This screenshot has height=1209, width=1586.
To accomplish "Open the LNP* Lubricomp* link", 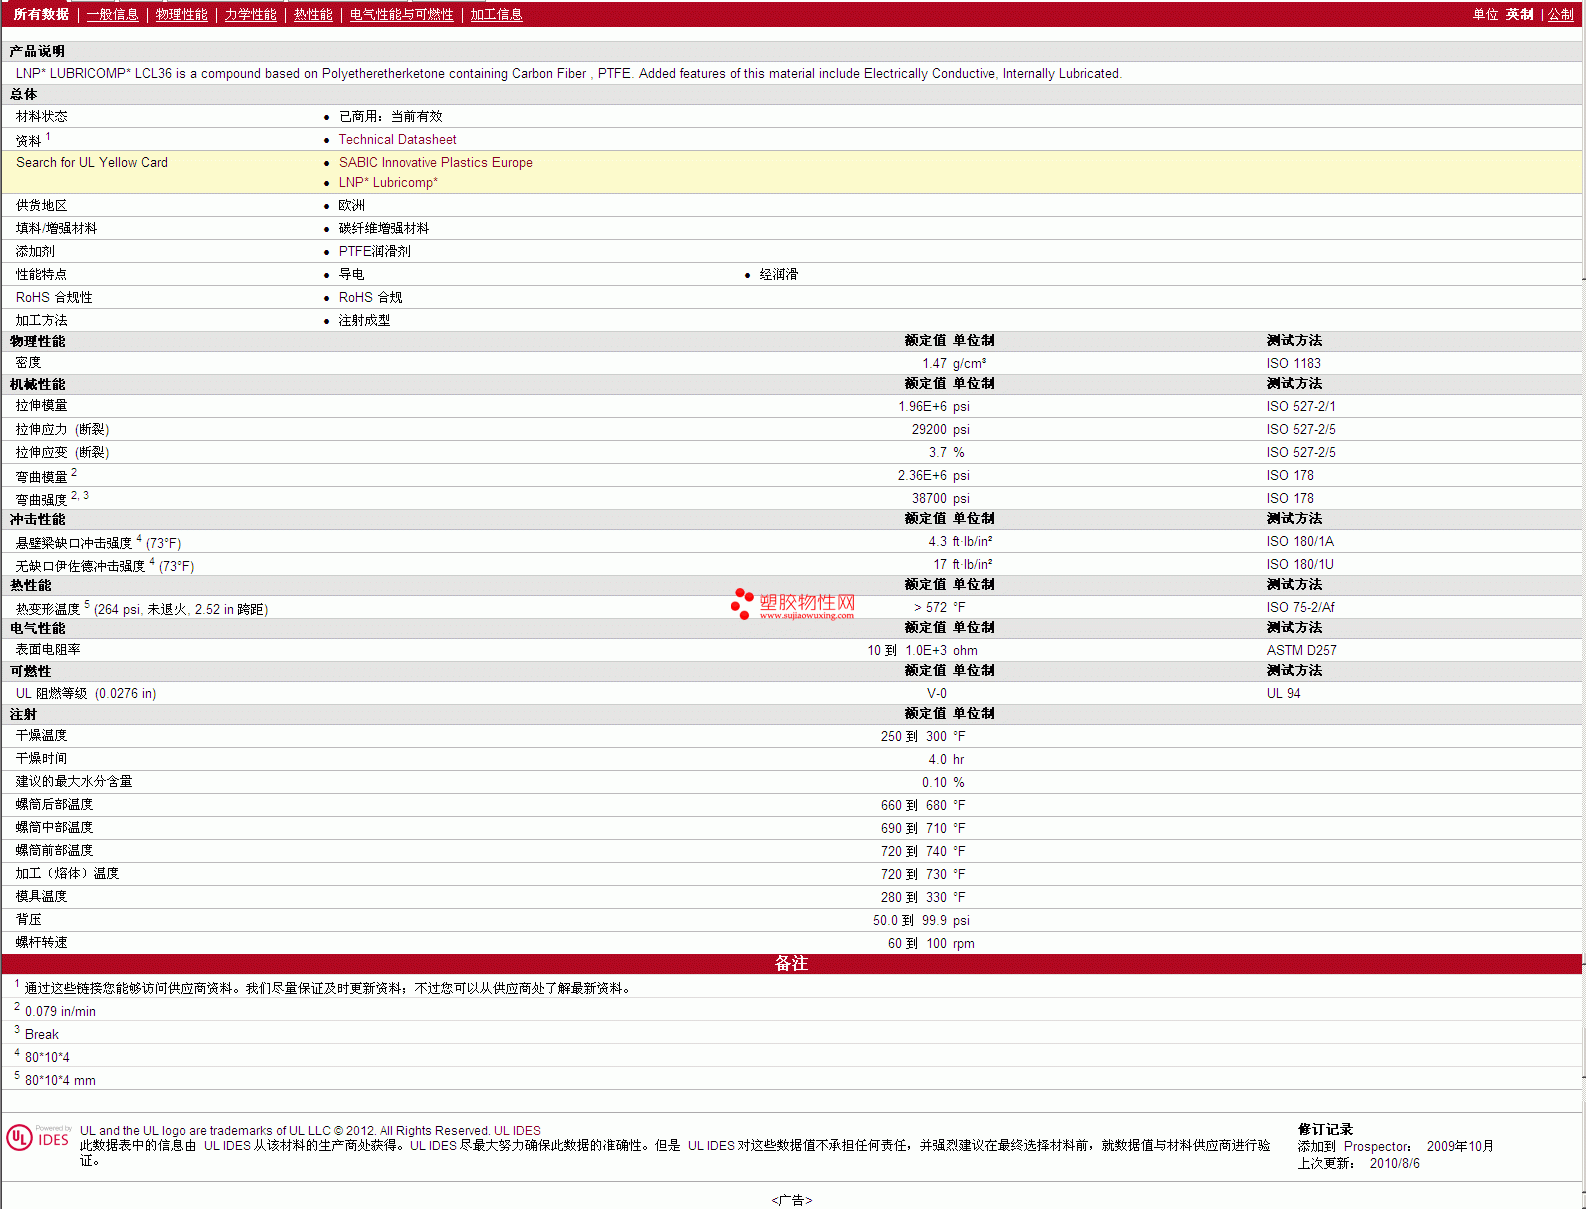I will click(x=388, y=182).
